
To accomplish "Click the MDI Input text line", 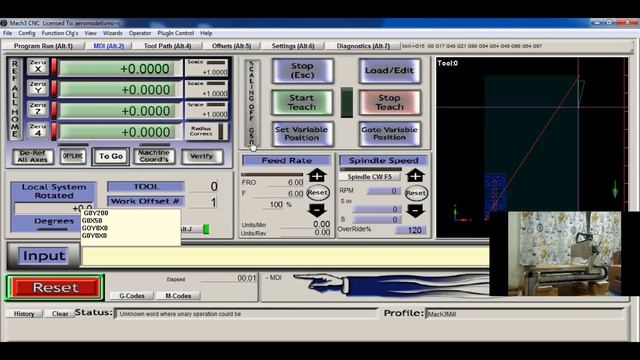I will [x=286, y=256].
